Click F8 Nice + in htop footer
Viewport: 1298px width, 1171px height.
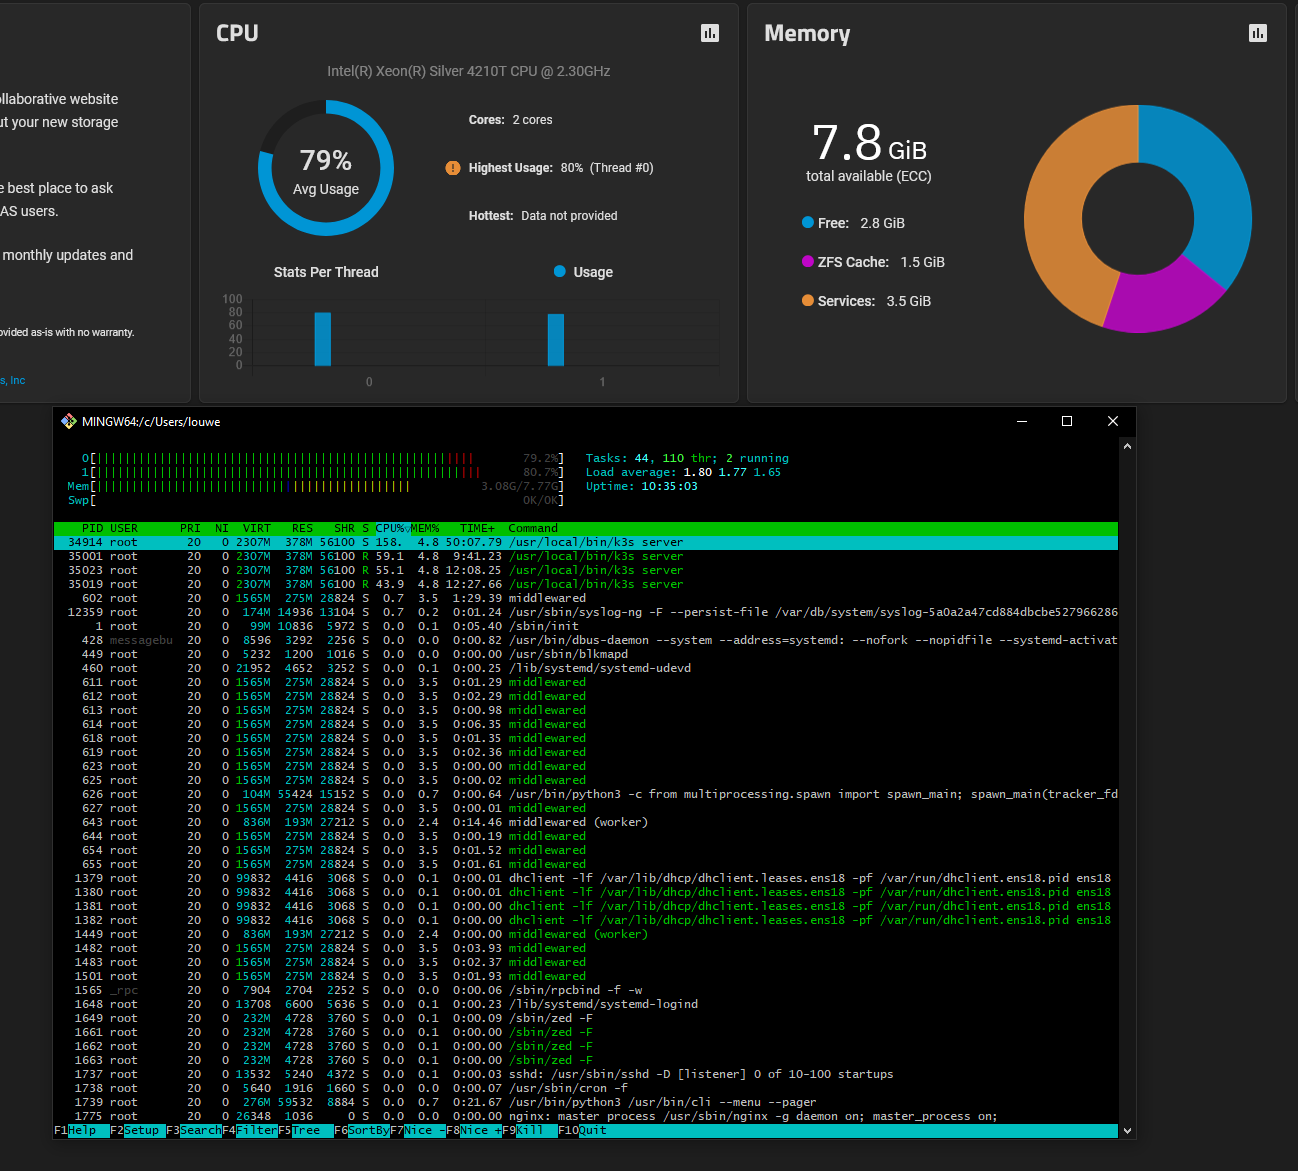[474, 1130]
